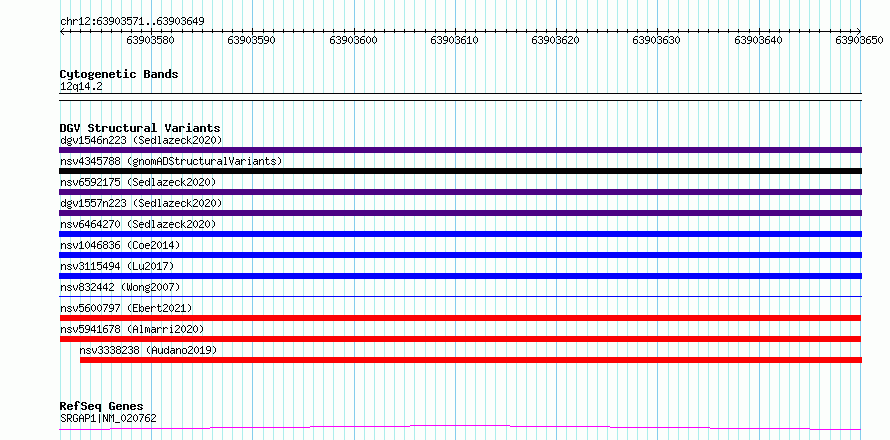This screenshot has width=890, height=440.
Task: Open the SRGAP1|NM_020762 gene label
Action: pyautogui.click(x=108, y=418)
